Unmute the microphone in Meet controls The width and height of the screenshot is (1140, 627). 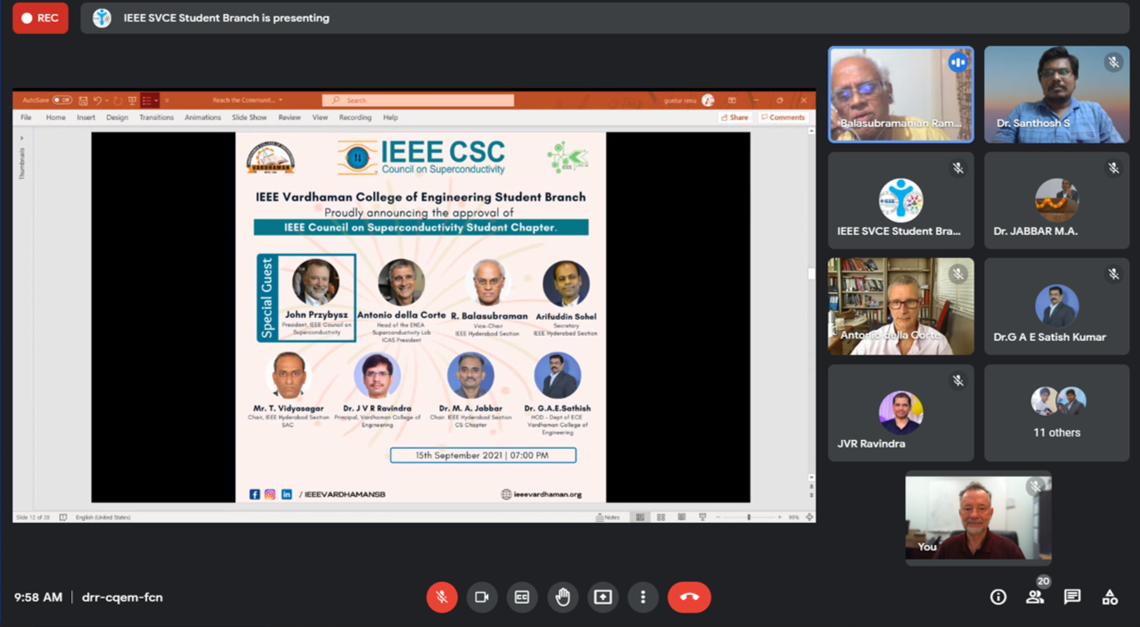tap(441, 597)
